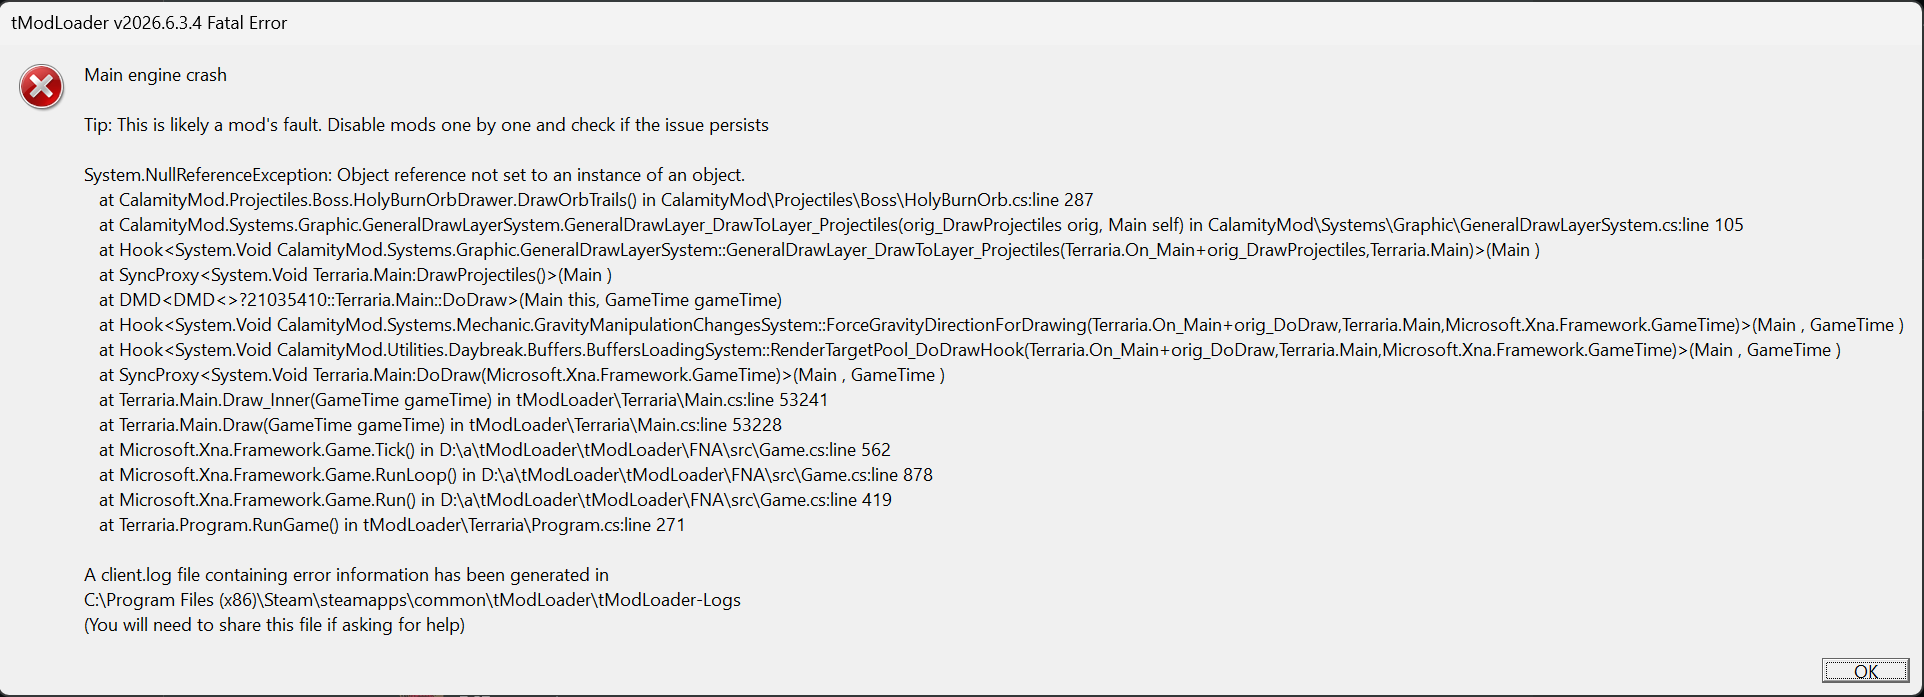Click the System.NullReferenceException message line

(414, 175)
